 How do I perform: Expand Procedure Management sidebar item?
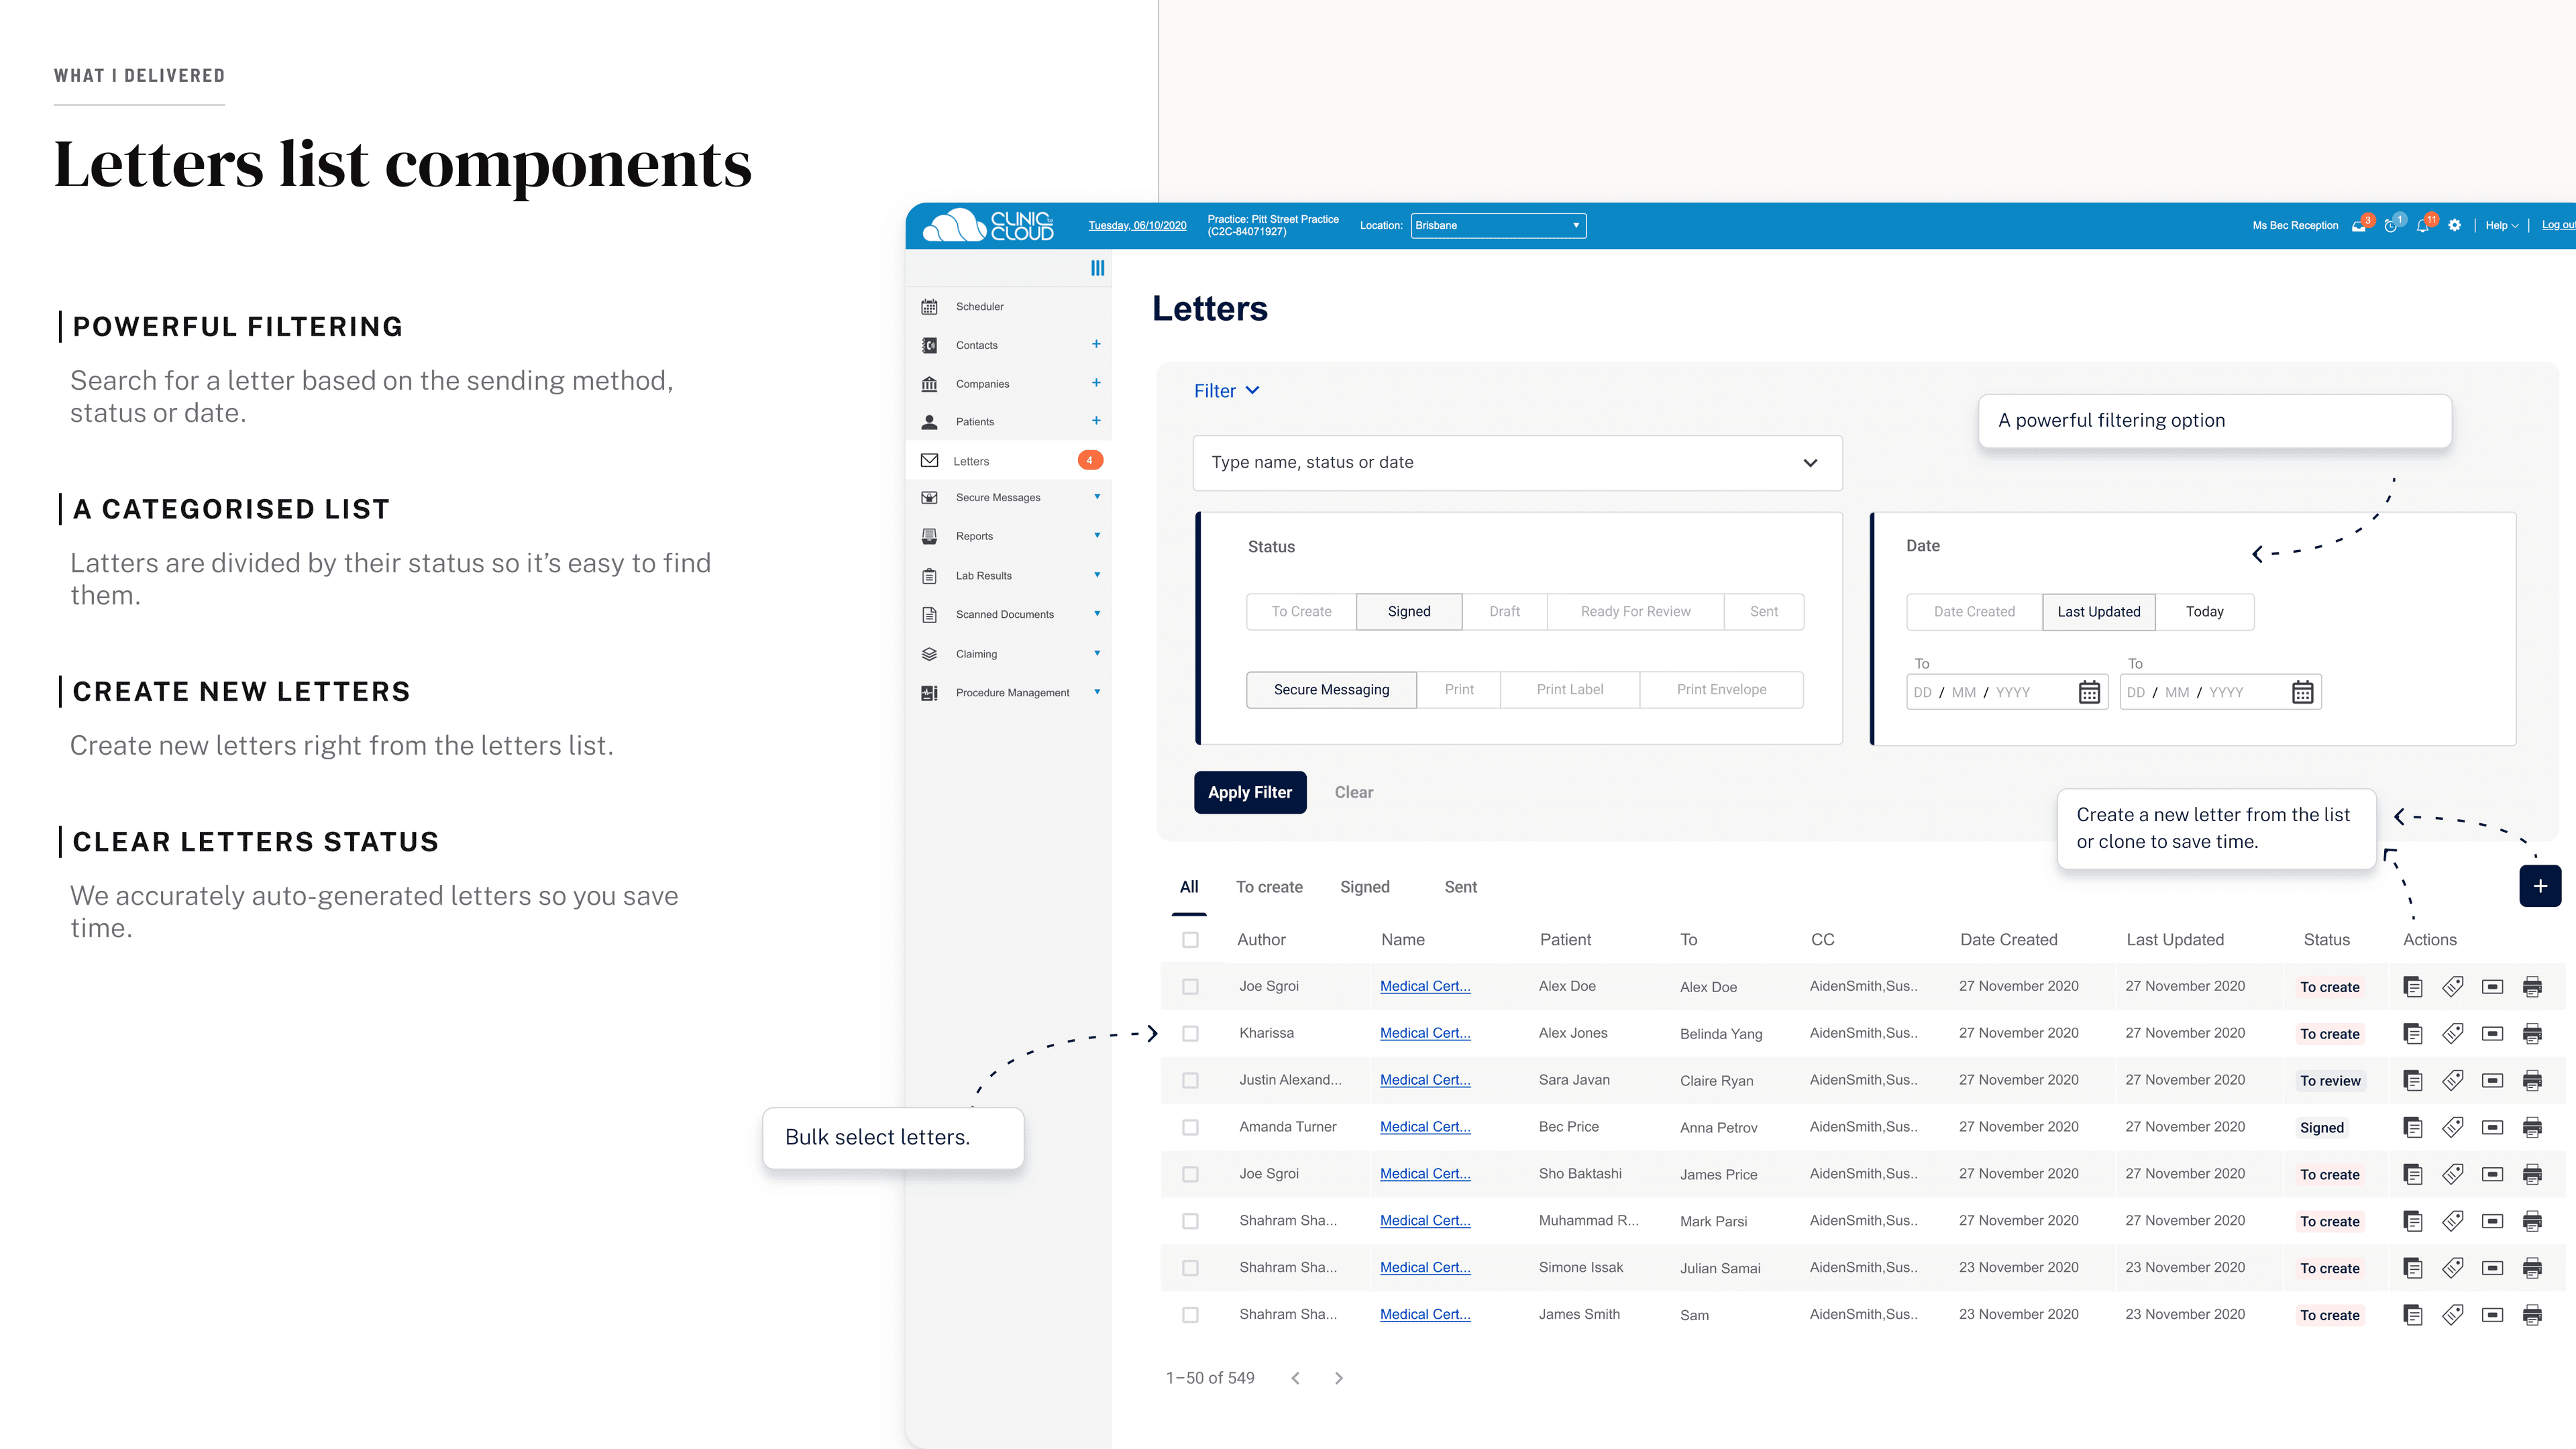point(1097,692)
